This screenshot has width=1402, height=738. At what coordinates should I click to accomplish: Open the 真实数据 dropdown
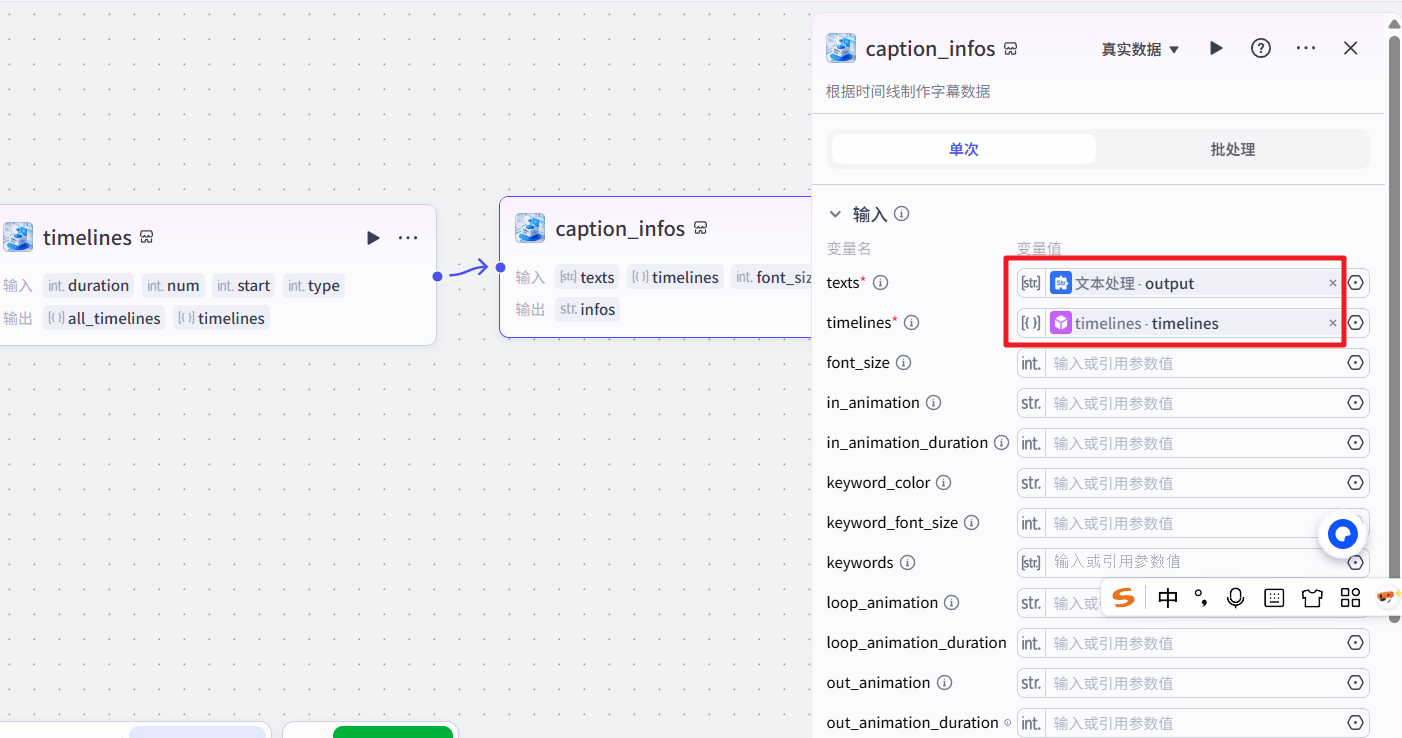tap(1140, 49)
